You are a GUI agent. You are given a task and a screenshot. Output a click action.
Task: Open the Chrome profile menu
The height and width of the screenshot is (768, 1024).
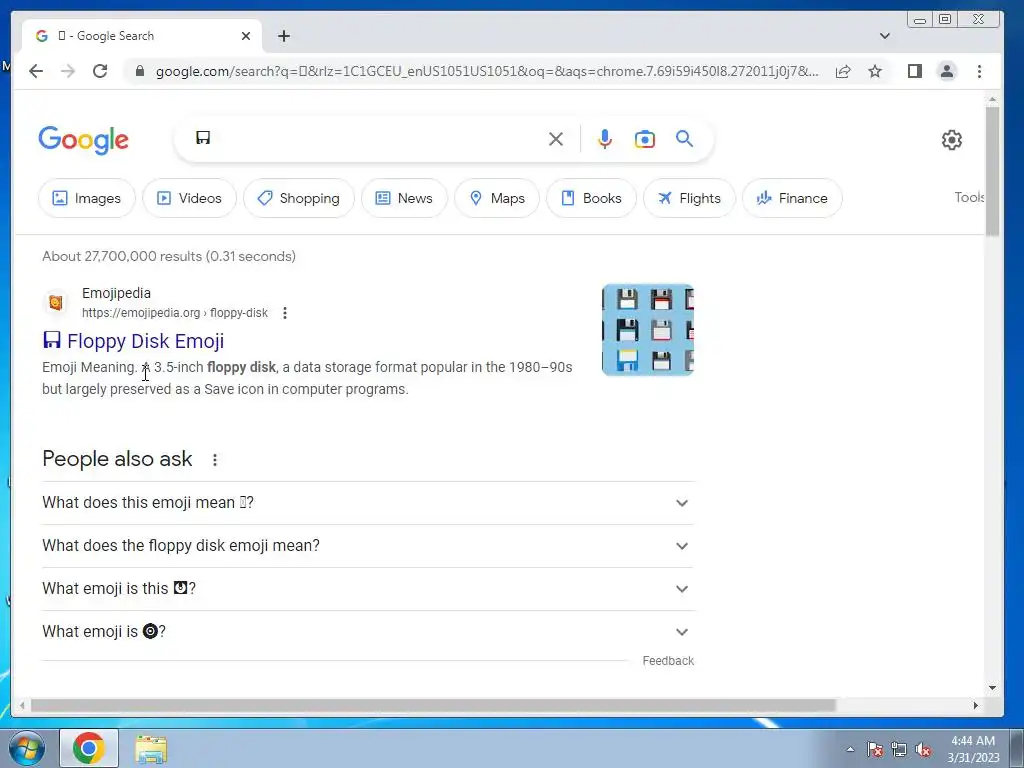tap(946, 71)
